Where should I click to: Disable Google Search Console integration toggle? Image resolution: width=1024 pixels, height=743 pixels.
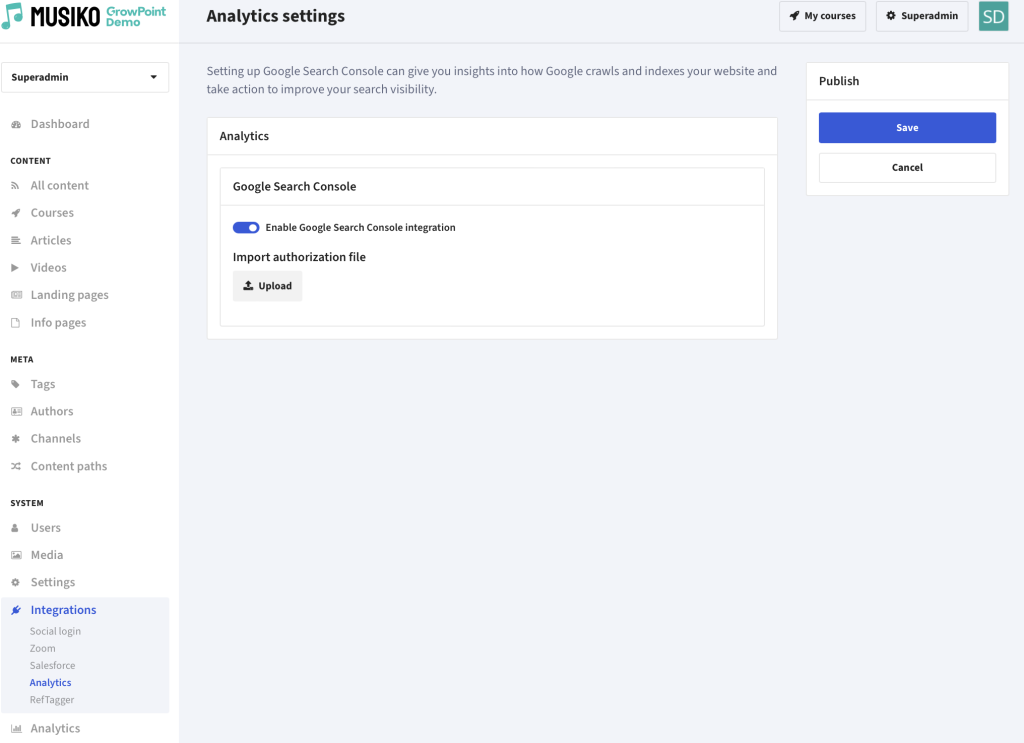click(x=246, y=227)
